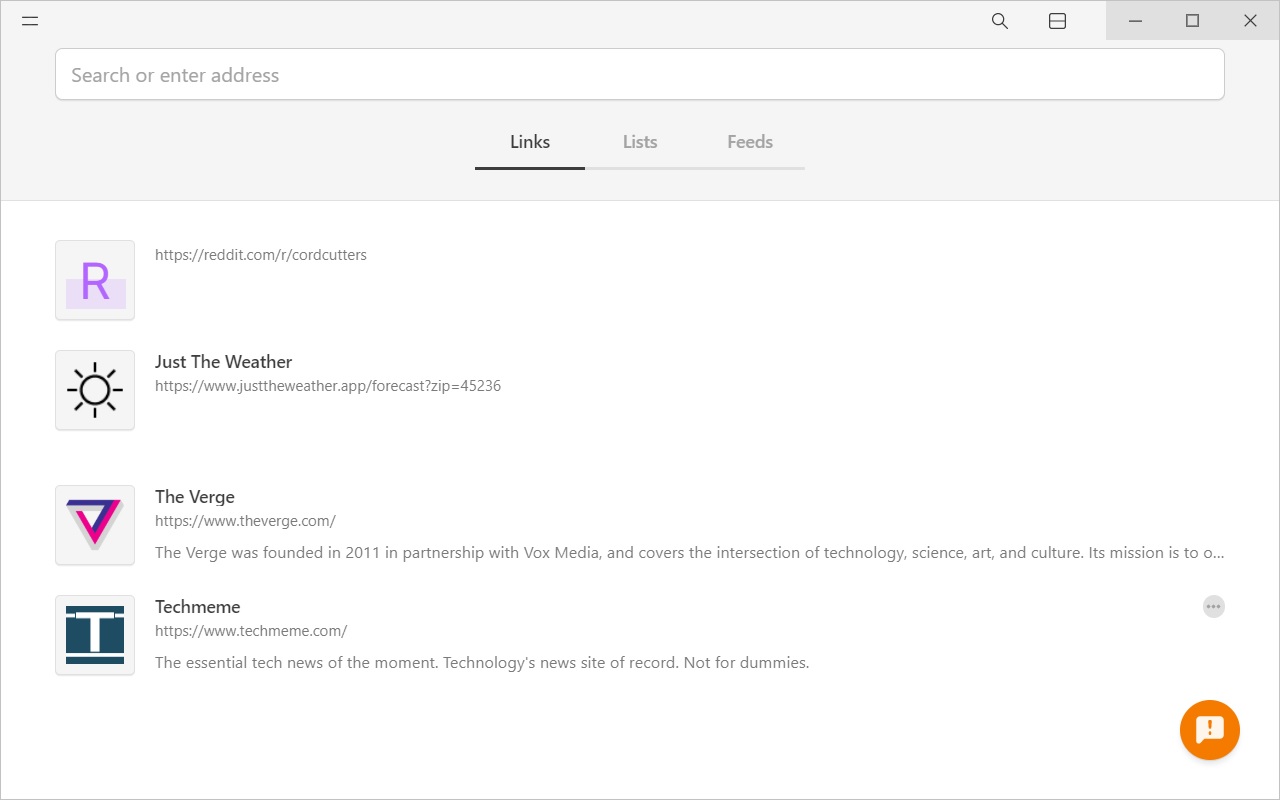Switch to the Feeds tab
This screenshot has height=800, width=1280.
pos(750,142)
